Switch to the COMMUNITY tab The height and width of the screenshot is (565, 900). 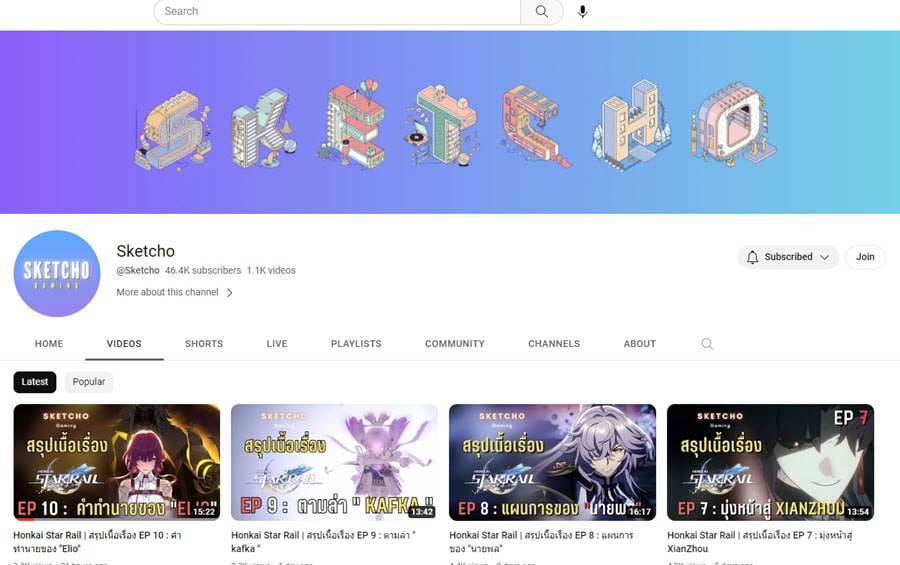pos(455,344)
